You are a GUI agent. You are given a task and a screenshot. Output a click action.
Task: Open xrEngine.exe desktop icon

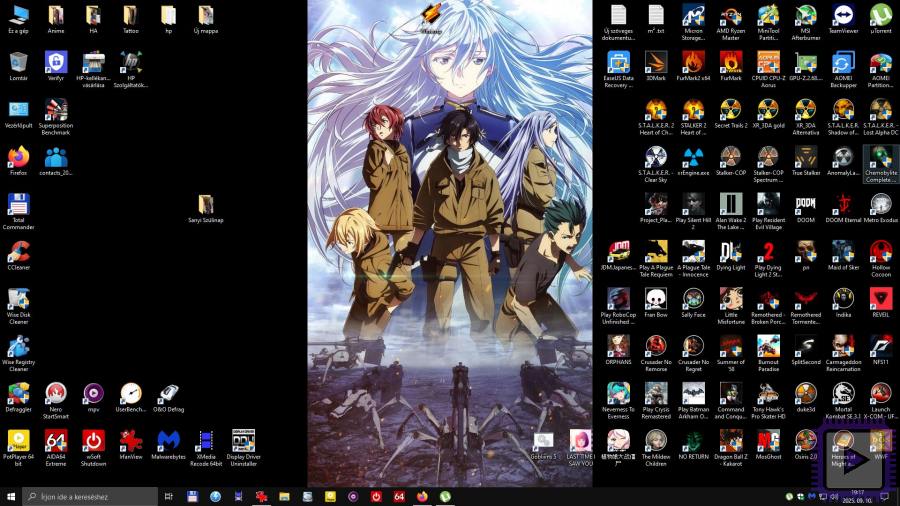tap(693, 161)
